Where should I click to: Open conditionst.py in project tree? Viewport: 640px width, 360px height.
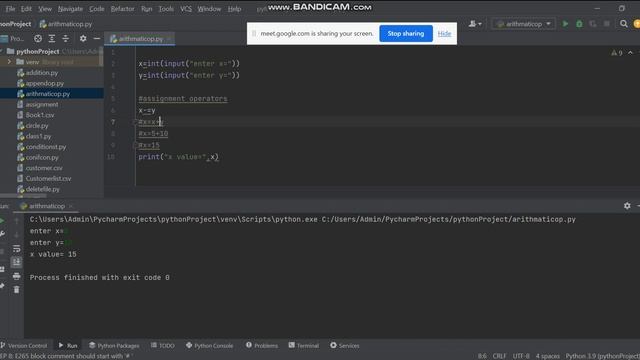46,147
